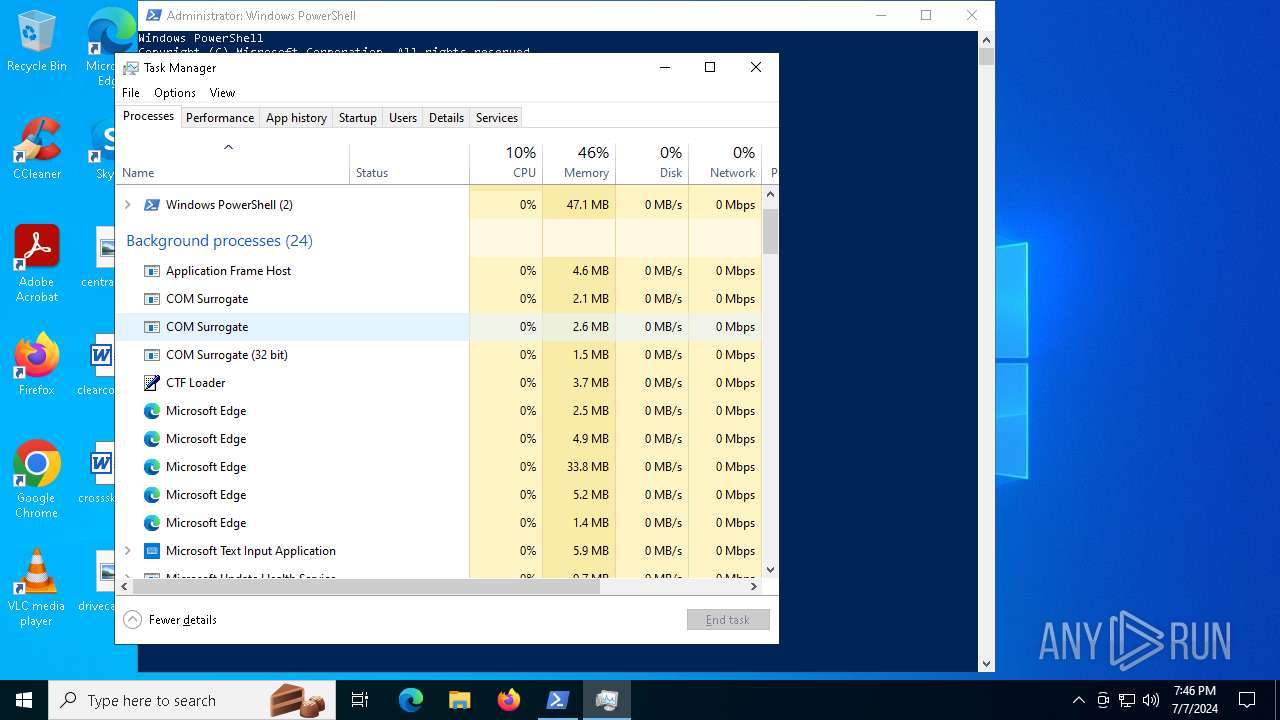Screen dimensions: 1280x720
Task: Click the Application Frame Host icon
Action: [152, 271]
